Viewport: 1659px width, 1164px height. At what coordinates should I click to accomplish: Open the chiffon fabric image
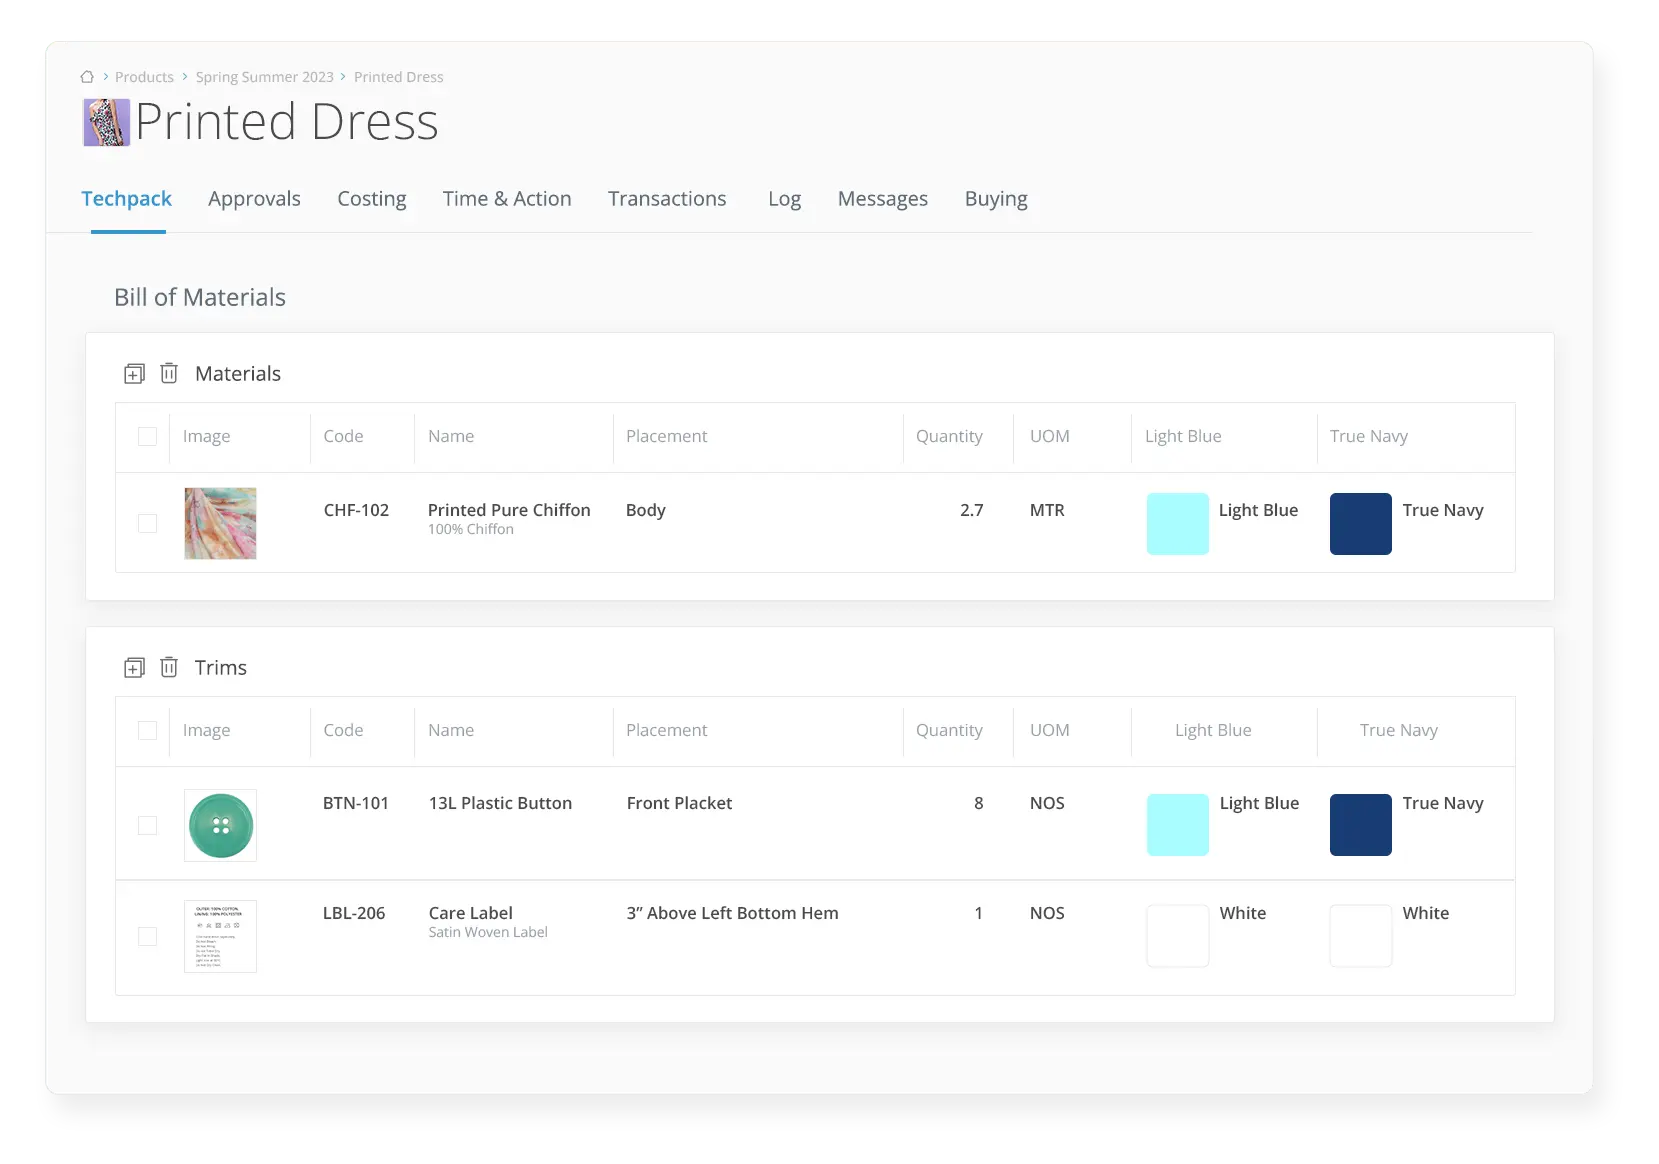[x=220, y=523]
